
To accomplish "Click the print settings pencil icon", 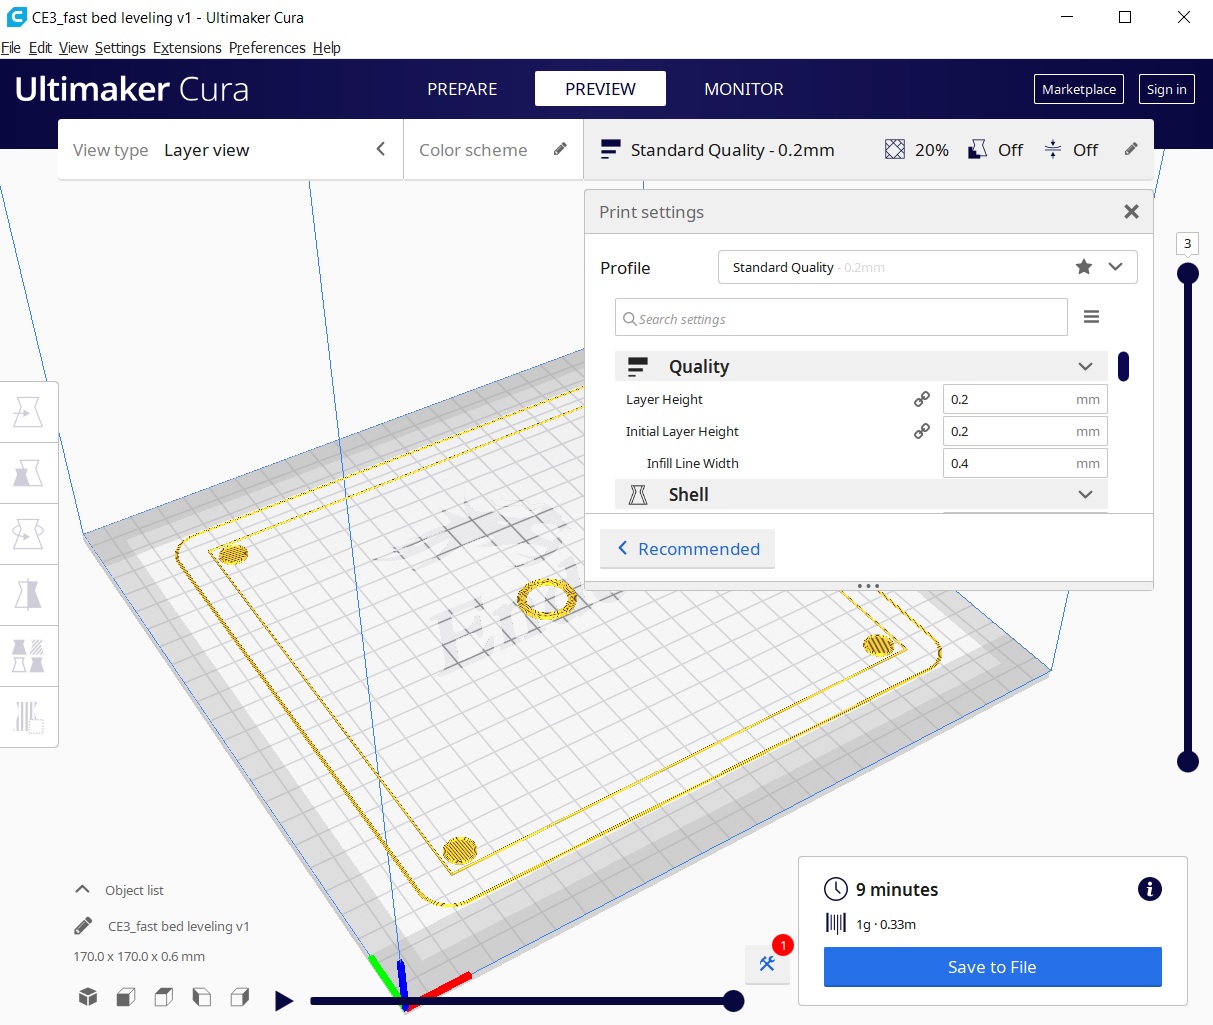I will click(1131, 149).
